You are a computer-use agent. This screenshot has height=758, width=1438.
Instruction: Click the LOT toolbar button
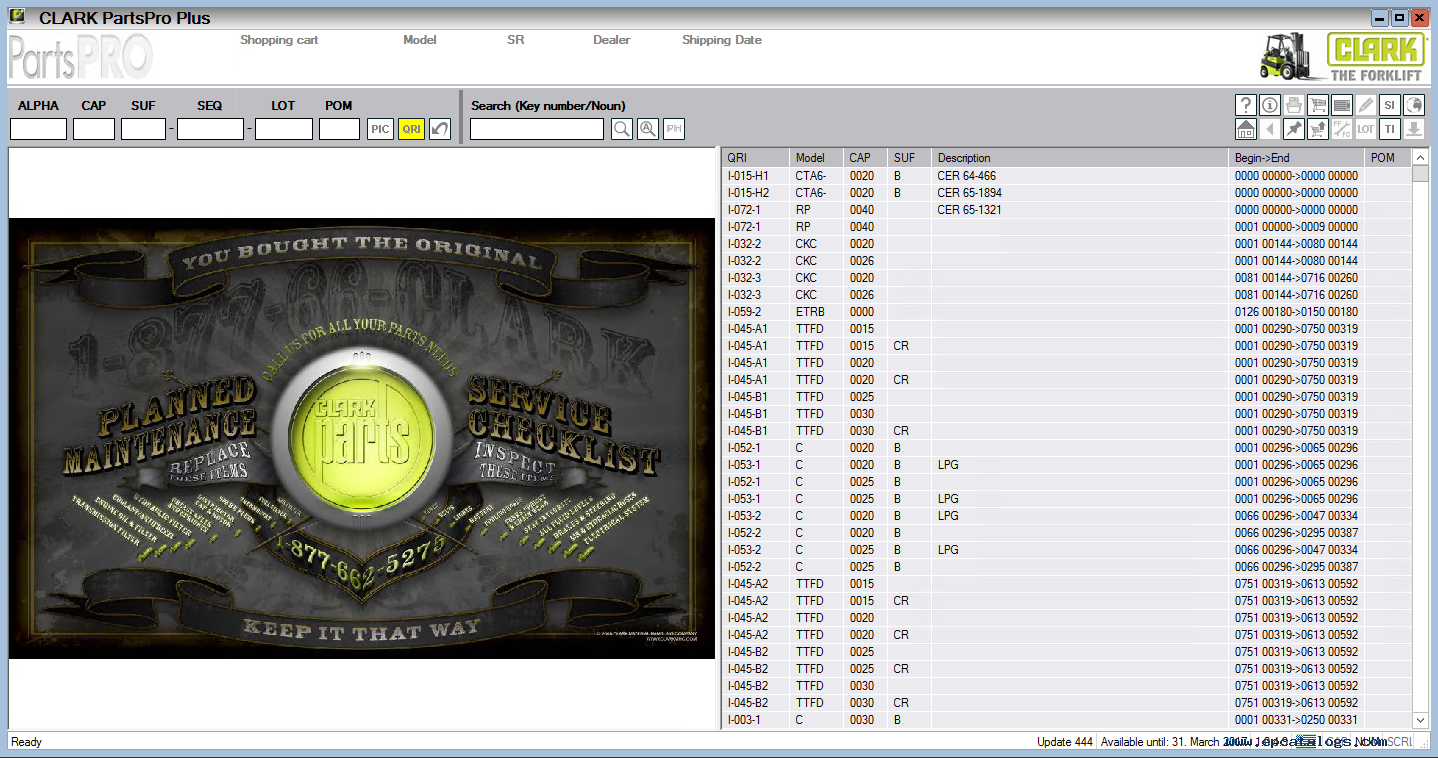[x=1366, y=129]
